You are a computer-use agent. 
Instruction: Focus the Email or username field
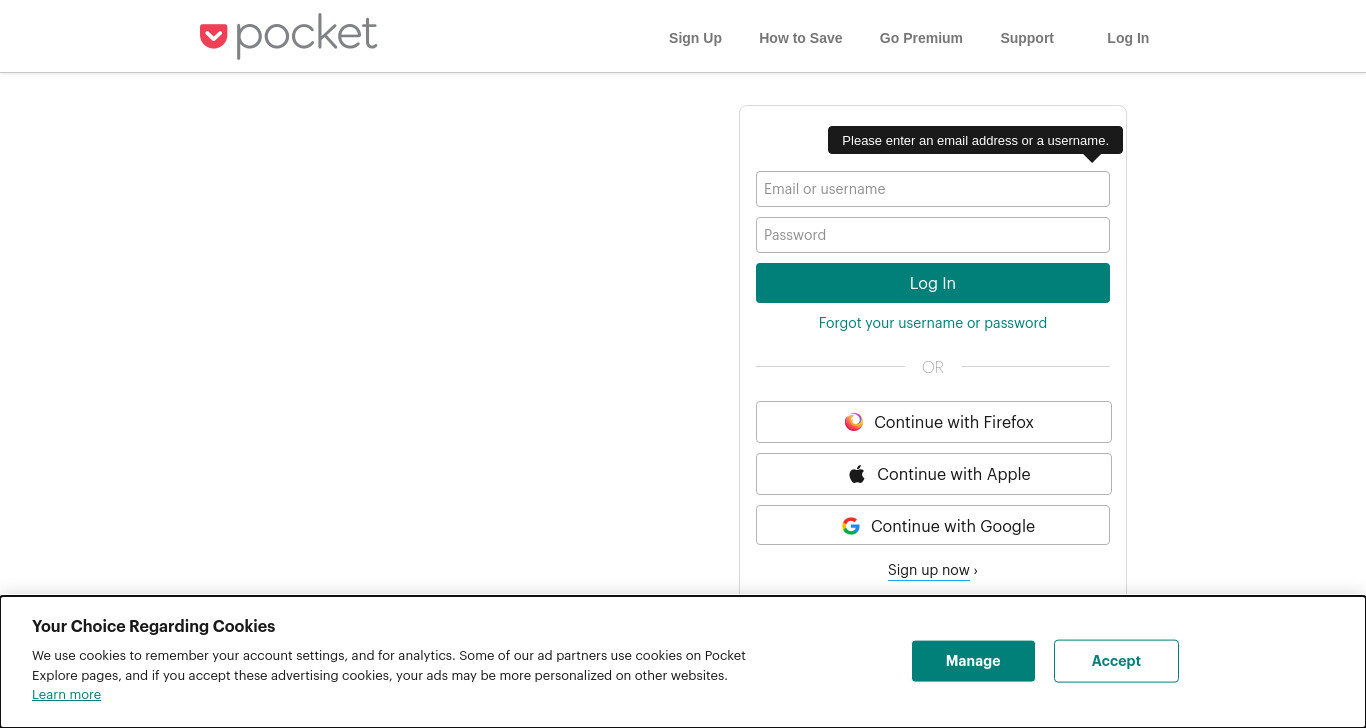(x=933, y=189)
